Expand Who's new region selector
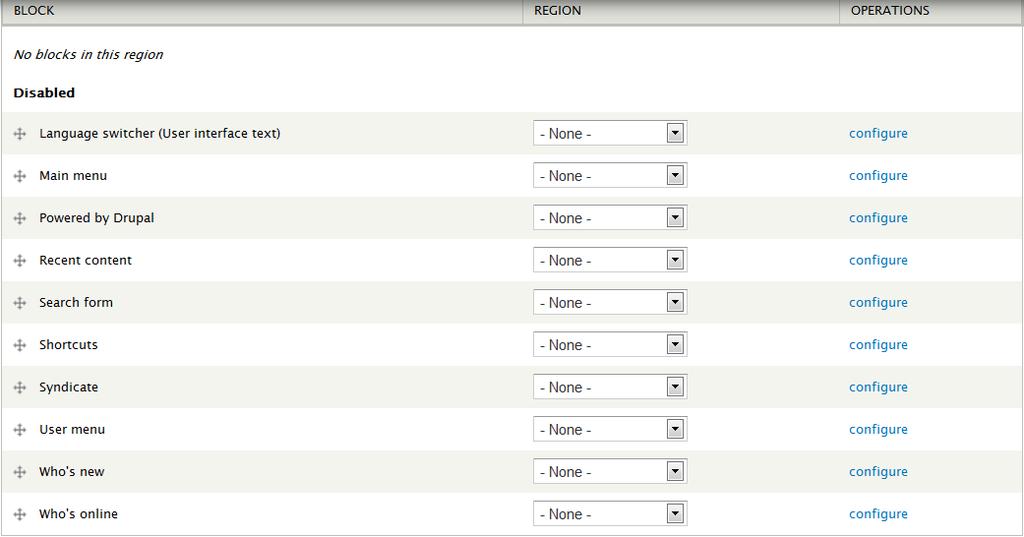This screenshot has width=1024, height=537. point(610,472)
